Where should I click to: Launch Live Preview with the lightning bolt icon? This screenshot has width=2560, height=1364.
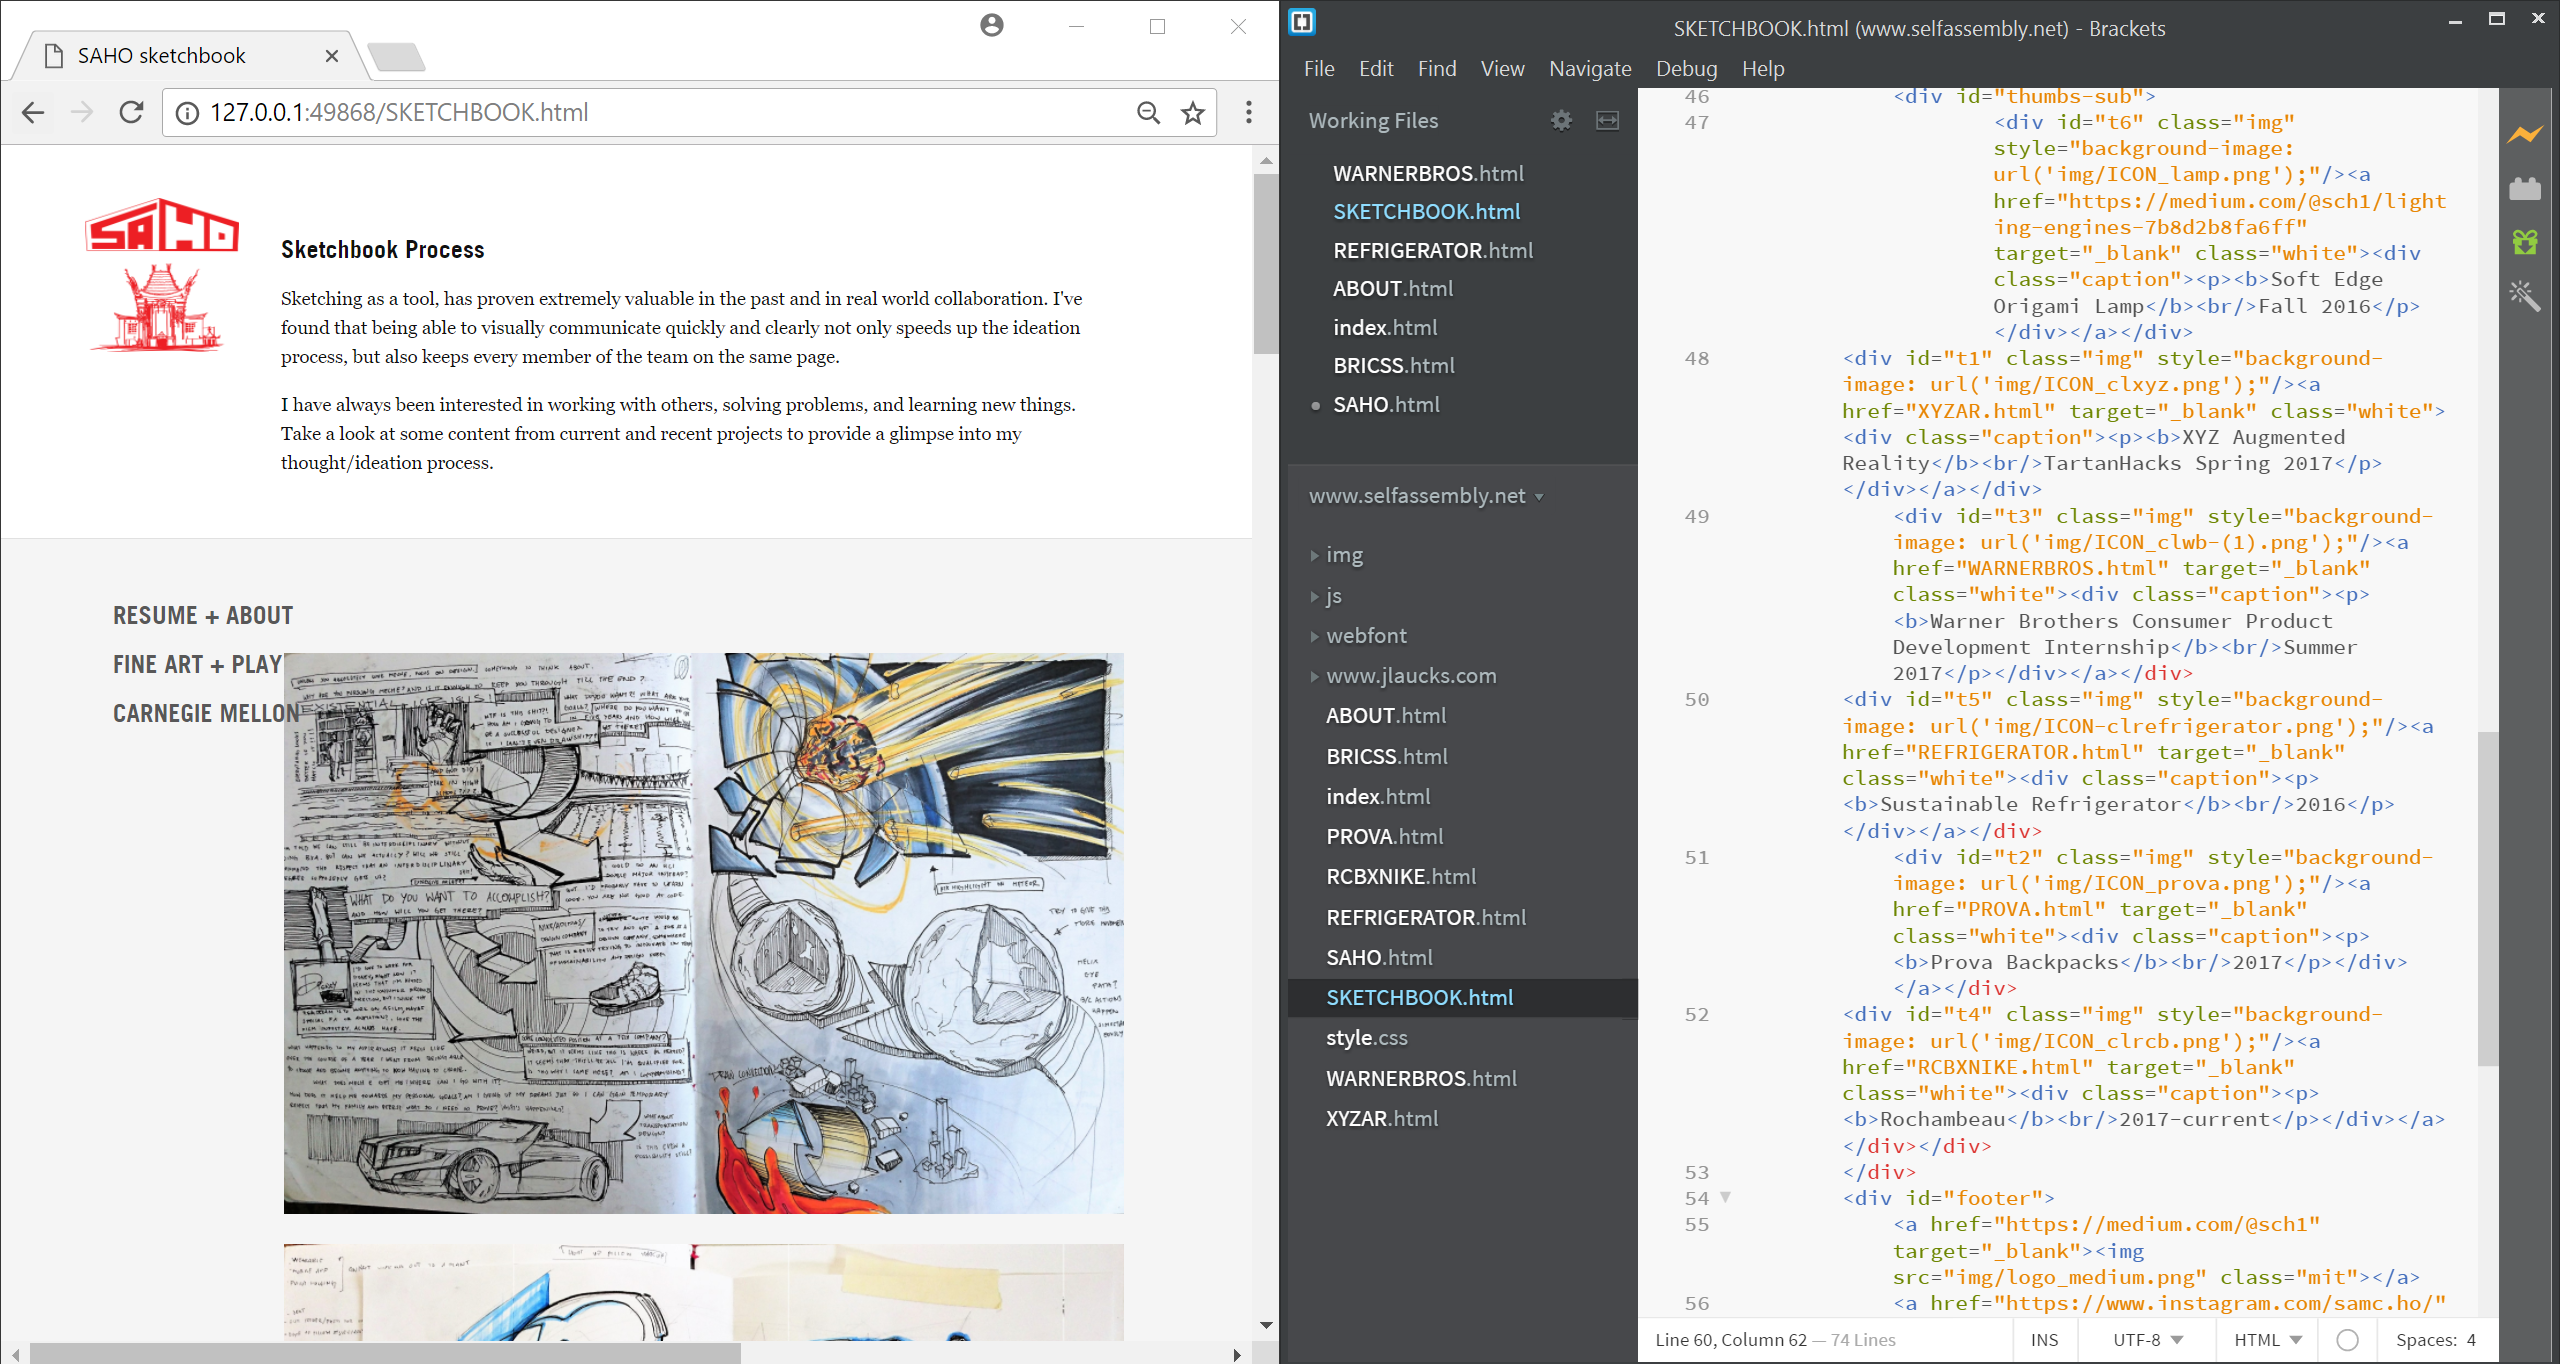2526,133
